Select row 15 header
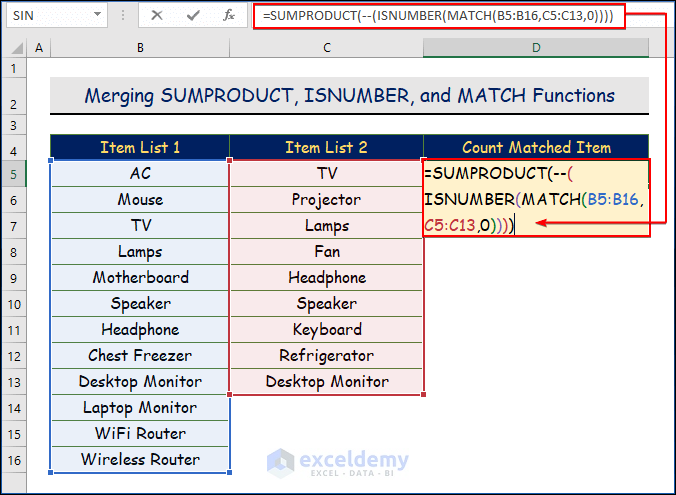This screenshot has height=495, width=676. (x=14, y=434)
